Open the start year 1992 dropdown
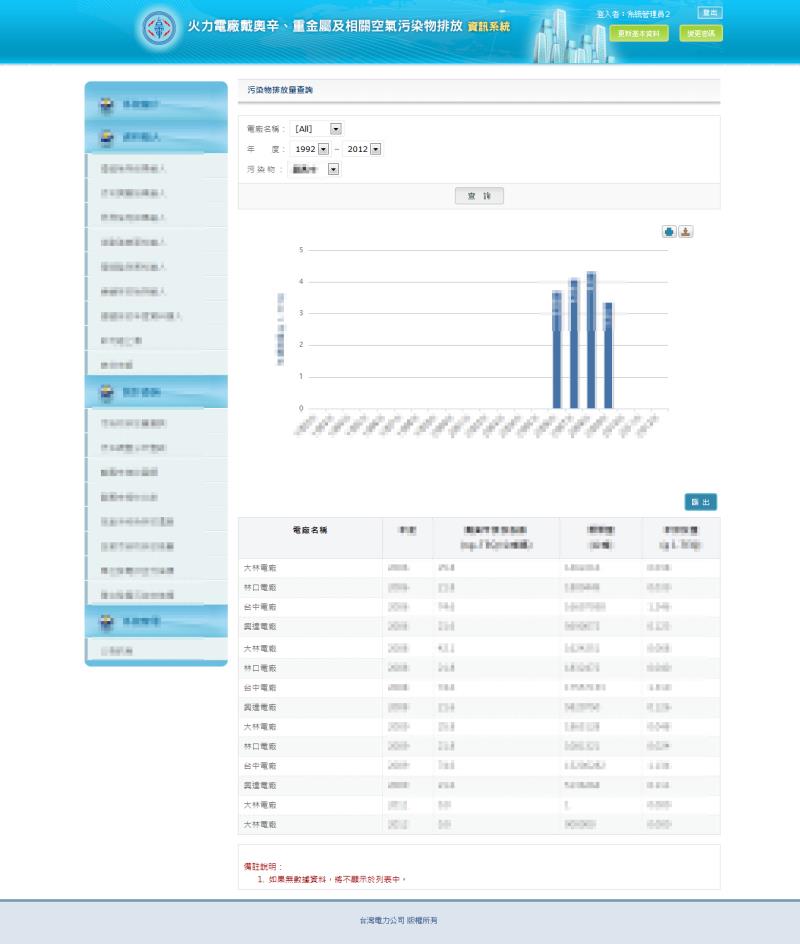Viewport: 800px width, 944px height. [323, 149]
